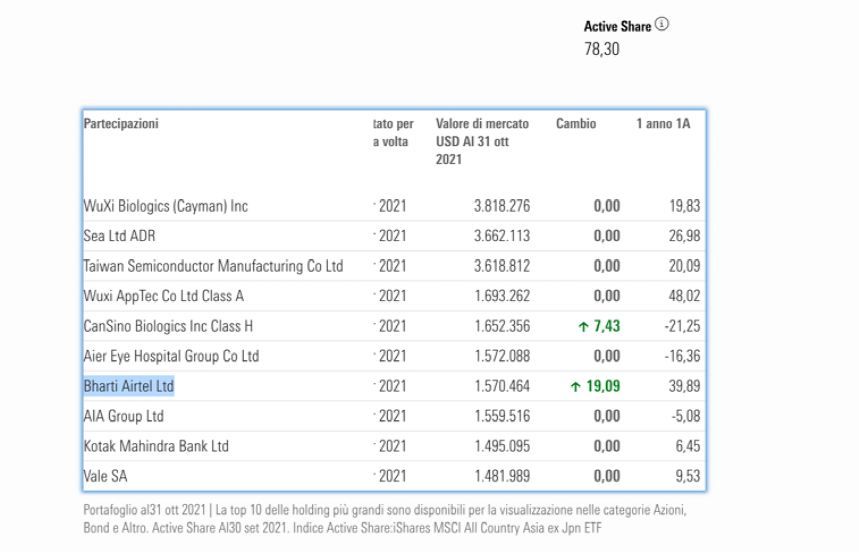Click 1-year return -21,25

pos(682,326)
